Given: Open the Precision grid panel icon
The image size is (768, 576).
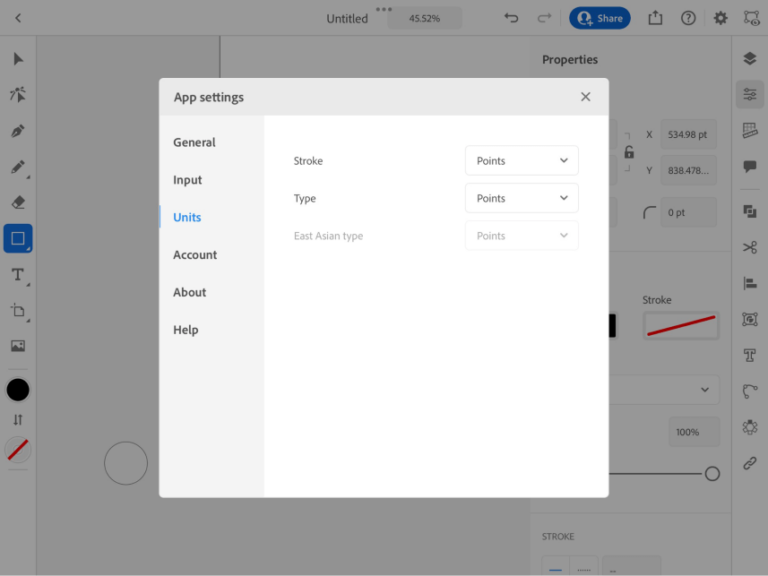Looking at the screenshot, I should (x=750, y=130).
